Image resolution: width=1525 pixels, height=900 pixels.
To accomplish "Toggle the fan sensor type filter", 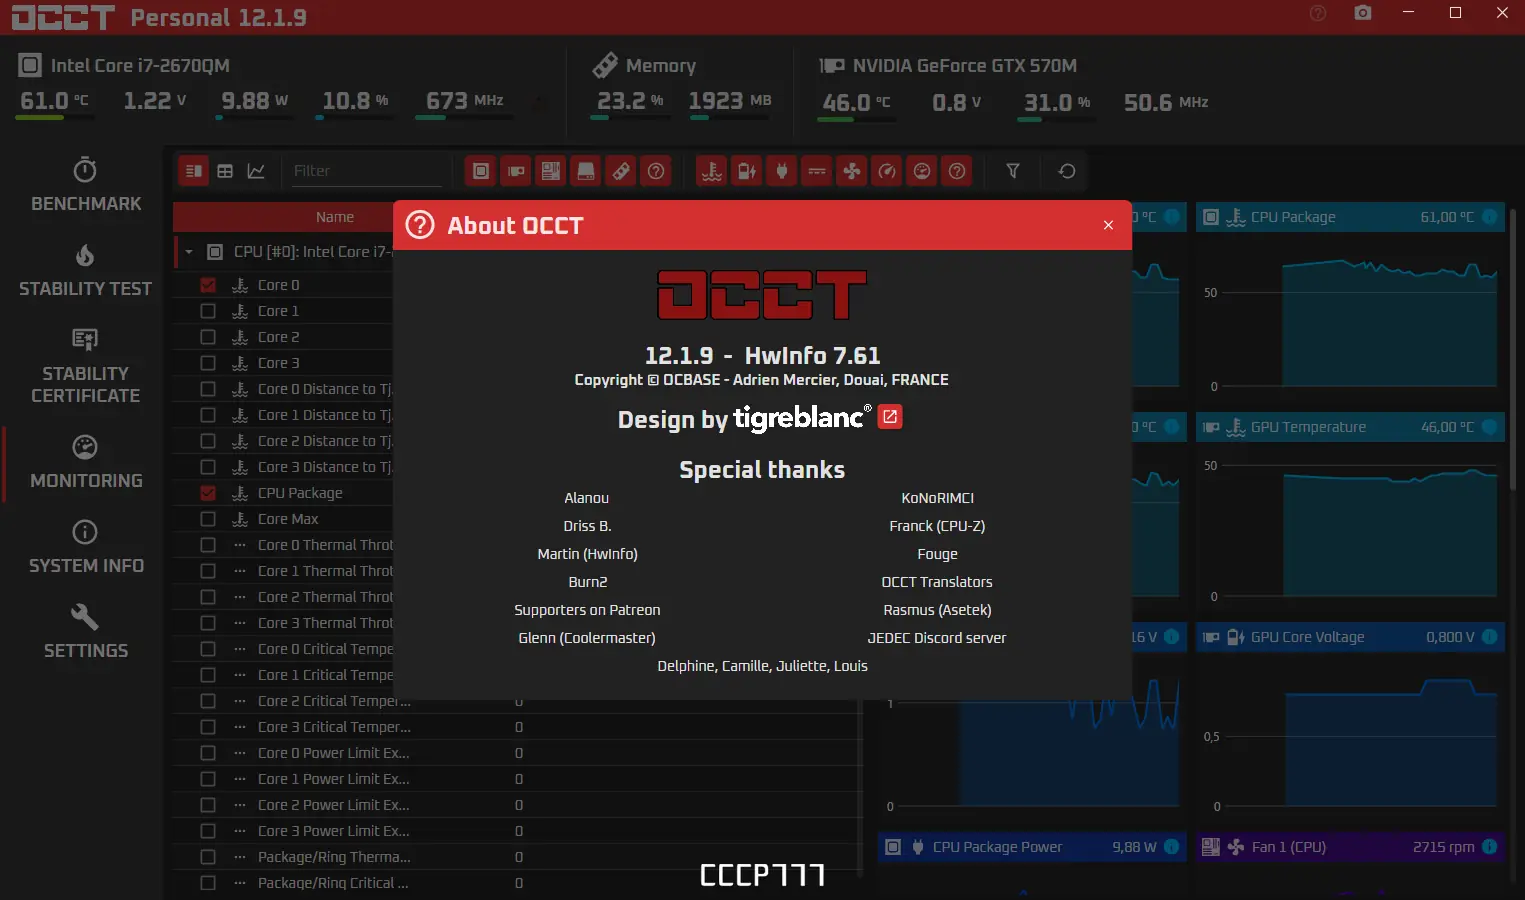I will pyautogui.click(x=852, y=171).
